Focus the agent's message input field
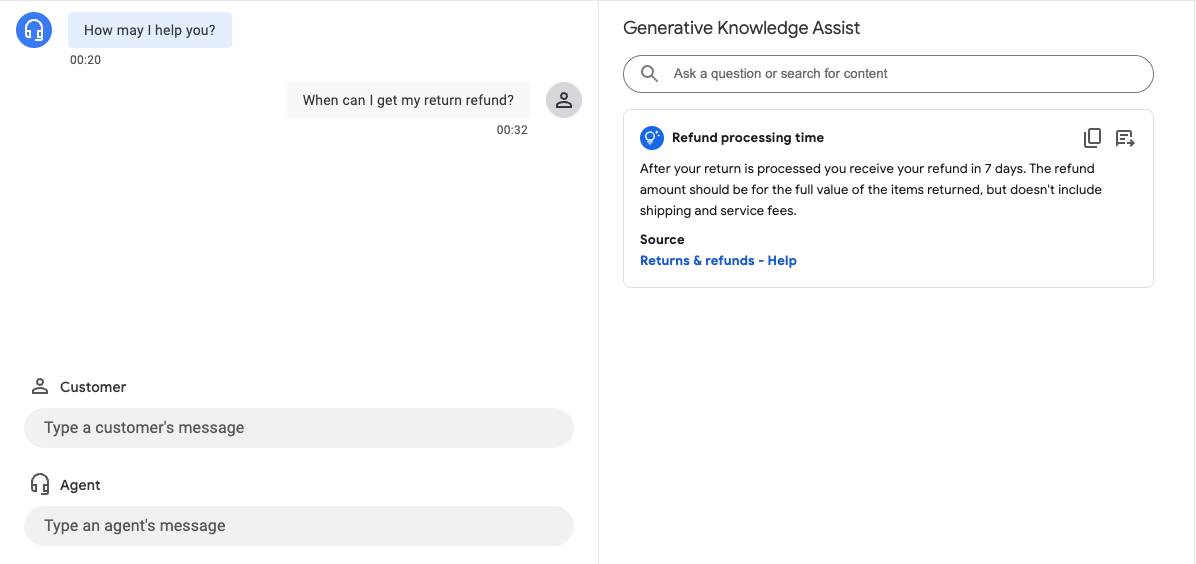 click(299, 526)
